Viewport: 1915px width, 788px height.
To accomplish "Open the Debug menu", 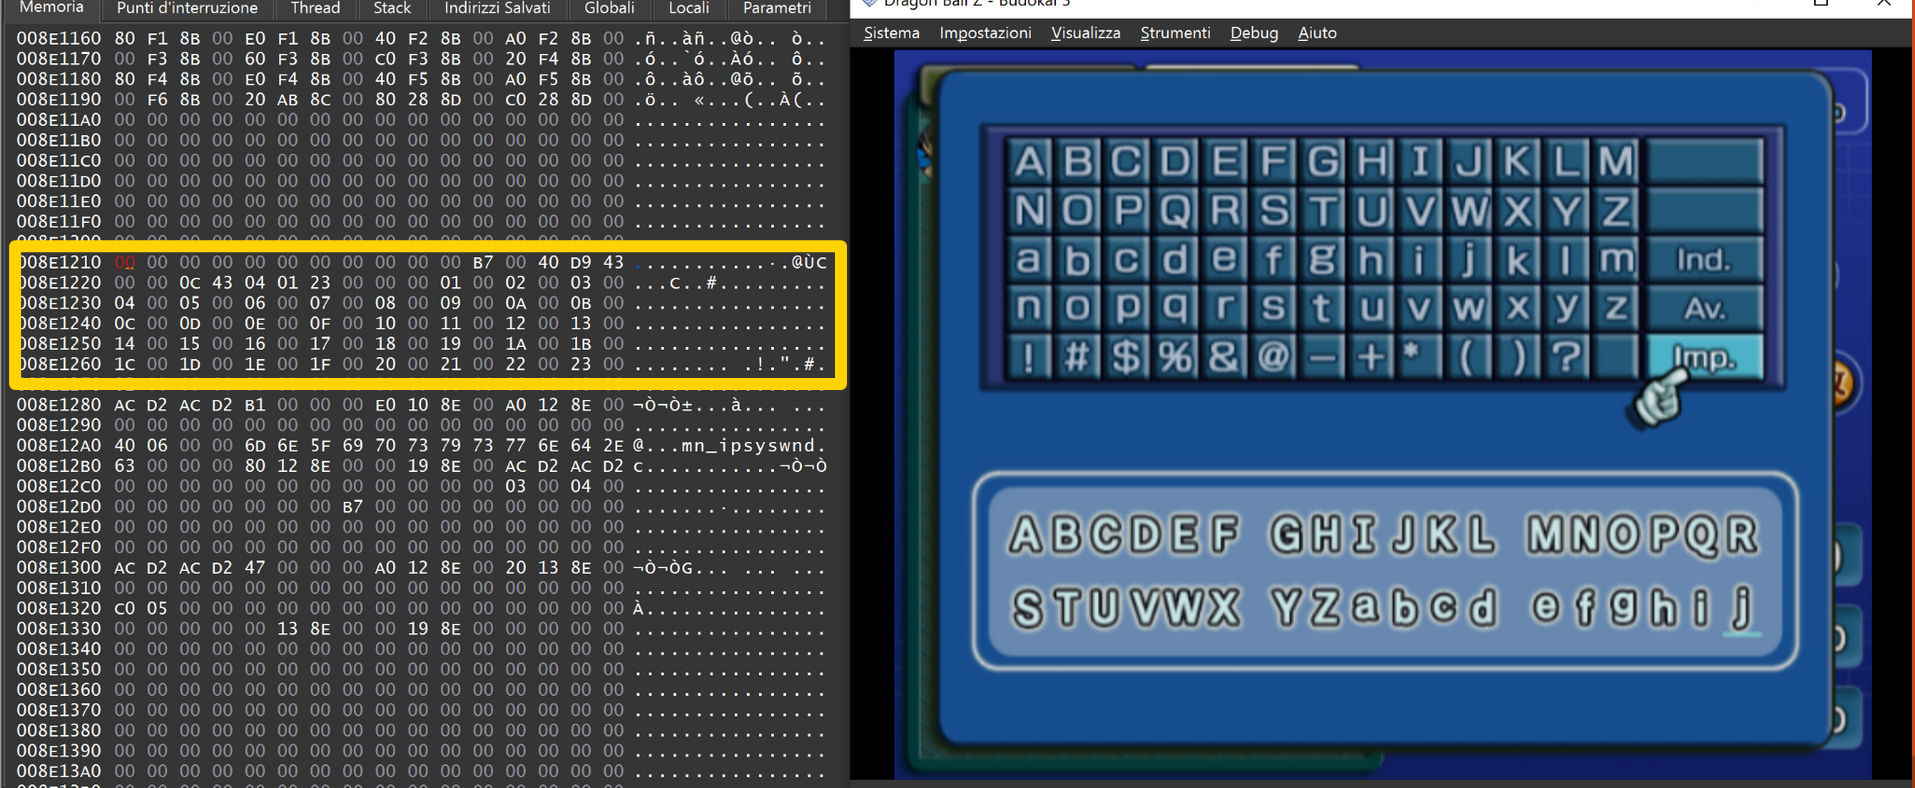I will coord(1254,33).
